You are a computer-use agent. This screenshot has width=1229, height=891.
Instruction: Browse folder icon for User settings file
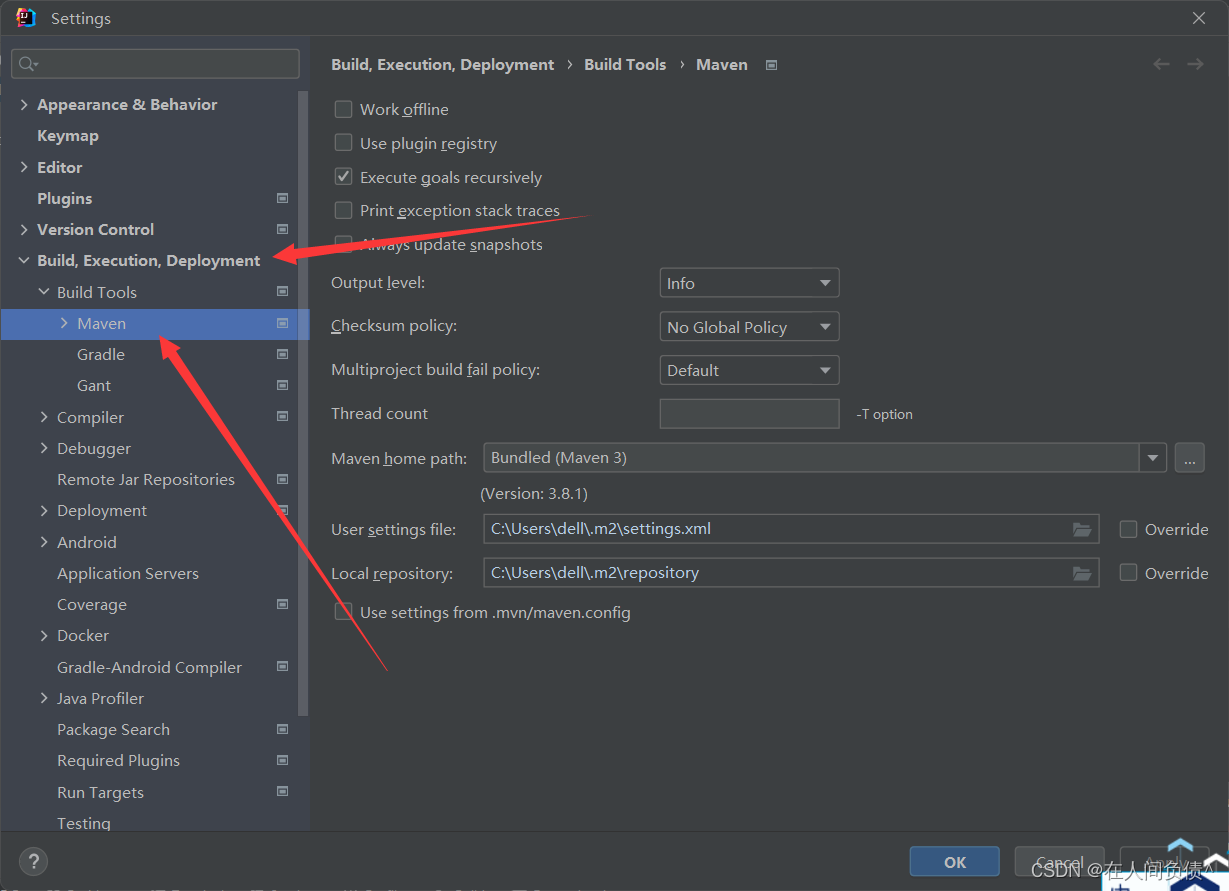[1082, 529]
